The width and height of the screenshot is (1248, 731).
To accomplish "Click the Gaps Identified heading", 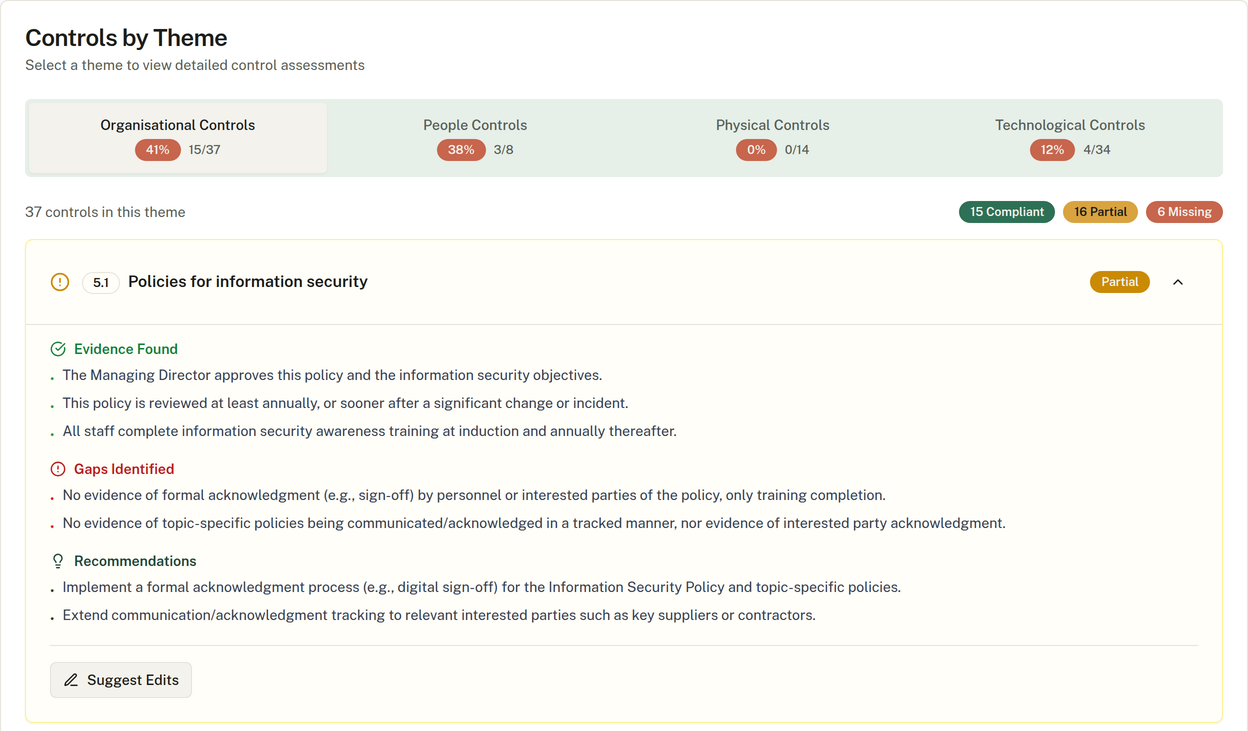I will [124, 469].
